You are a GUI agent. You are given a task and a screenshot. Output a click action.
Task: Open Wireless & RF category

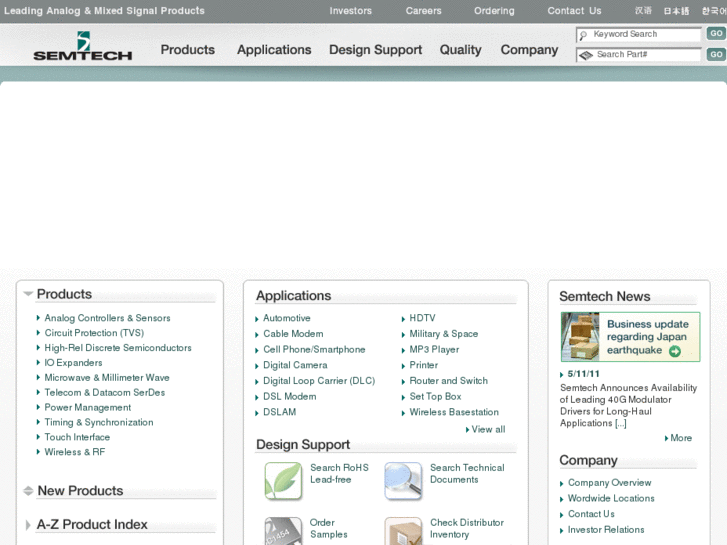(75, 452)
